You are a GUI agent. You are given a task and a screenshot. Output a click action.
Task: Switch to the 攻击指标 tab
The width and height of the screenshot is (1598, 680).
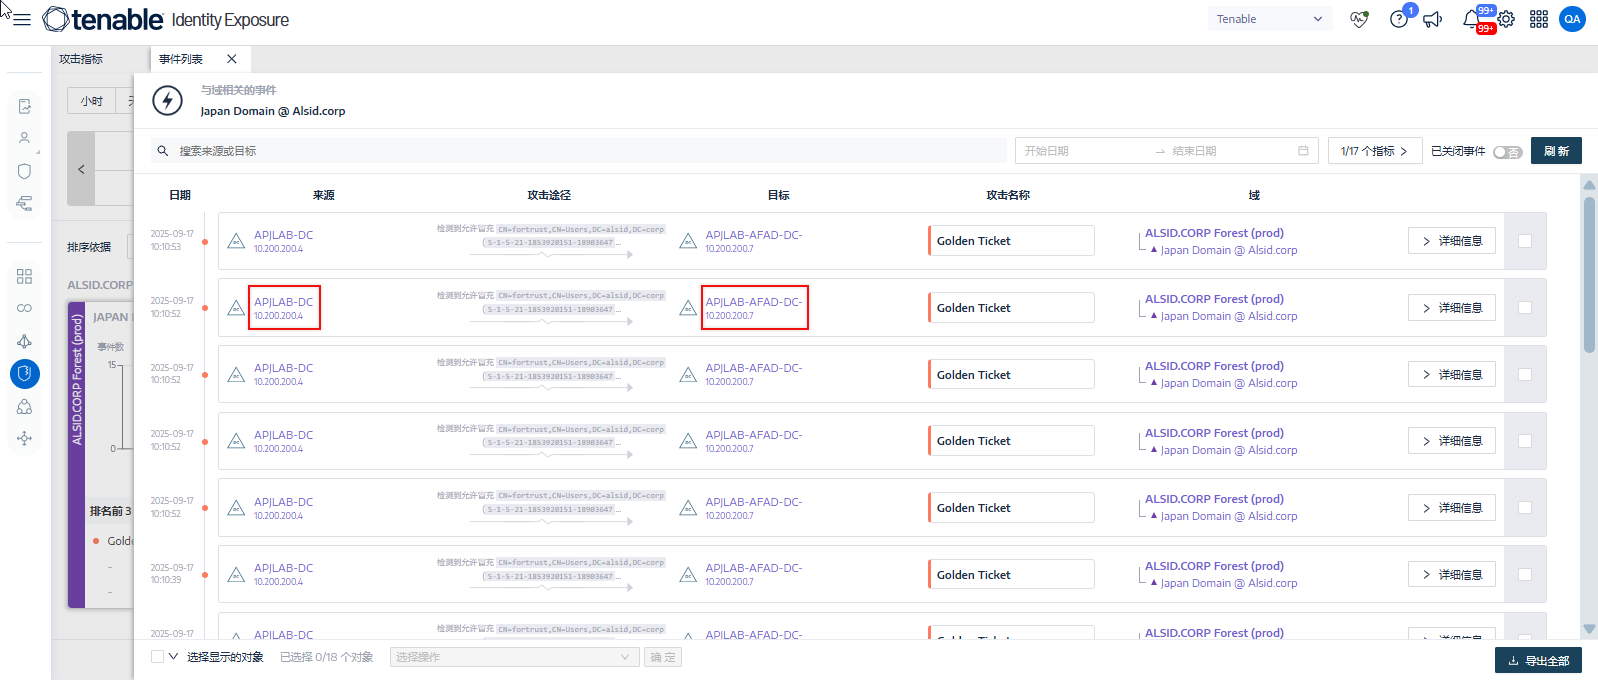point(81,59)
